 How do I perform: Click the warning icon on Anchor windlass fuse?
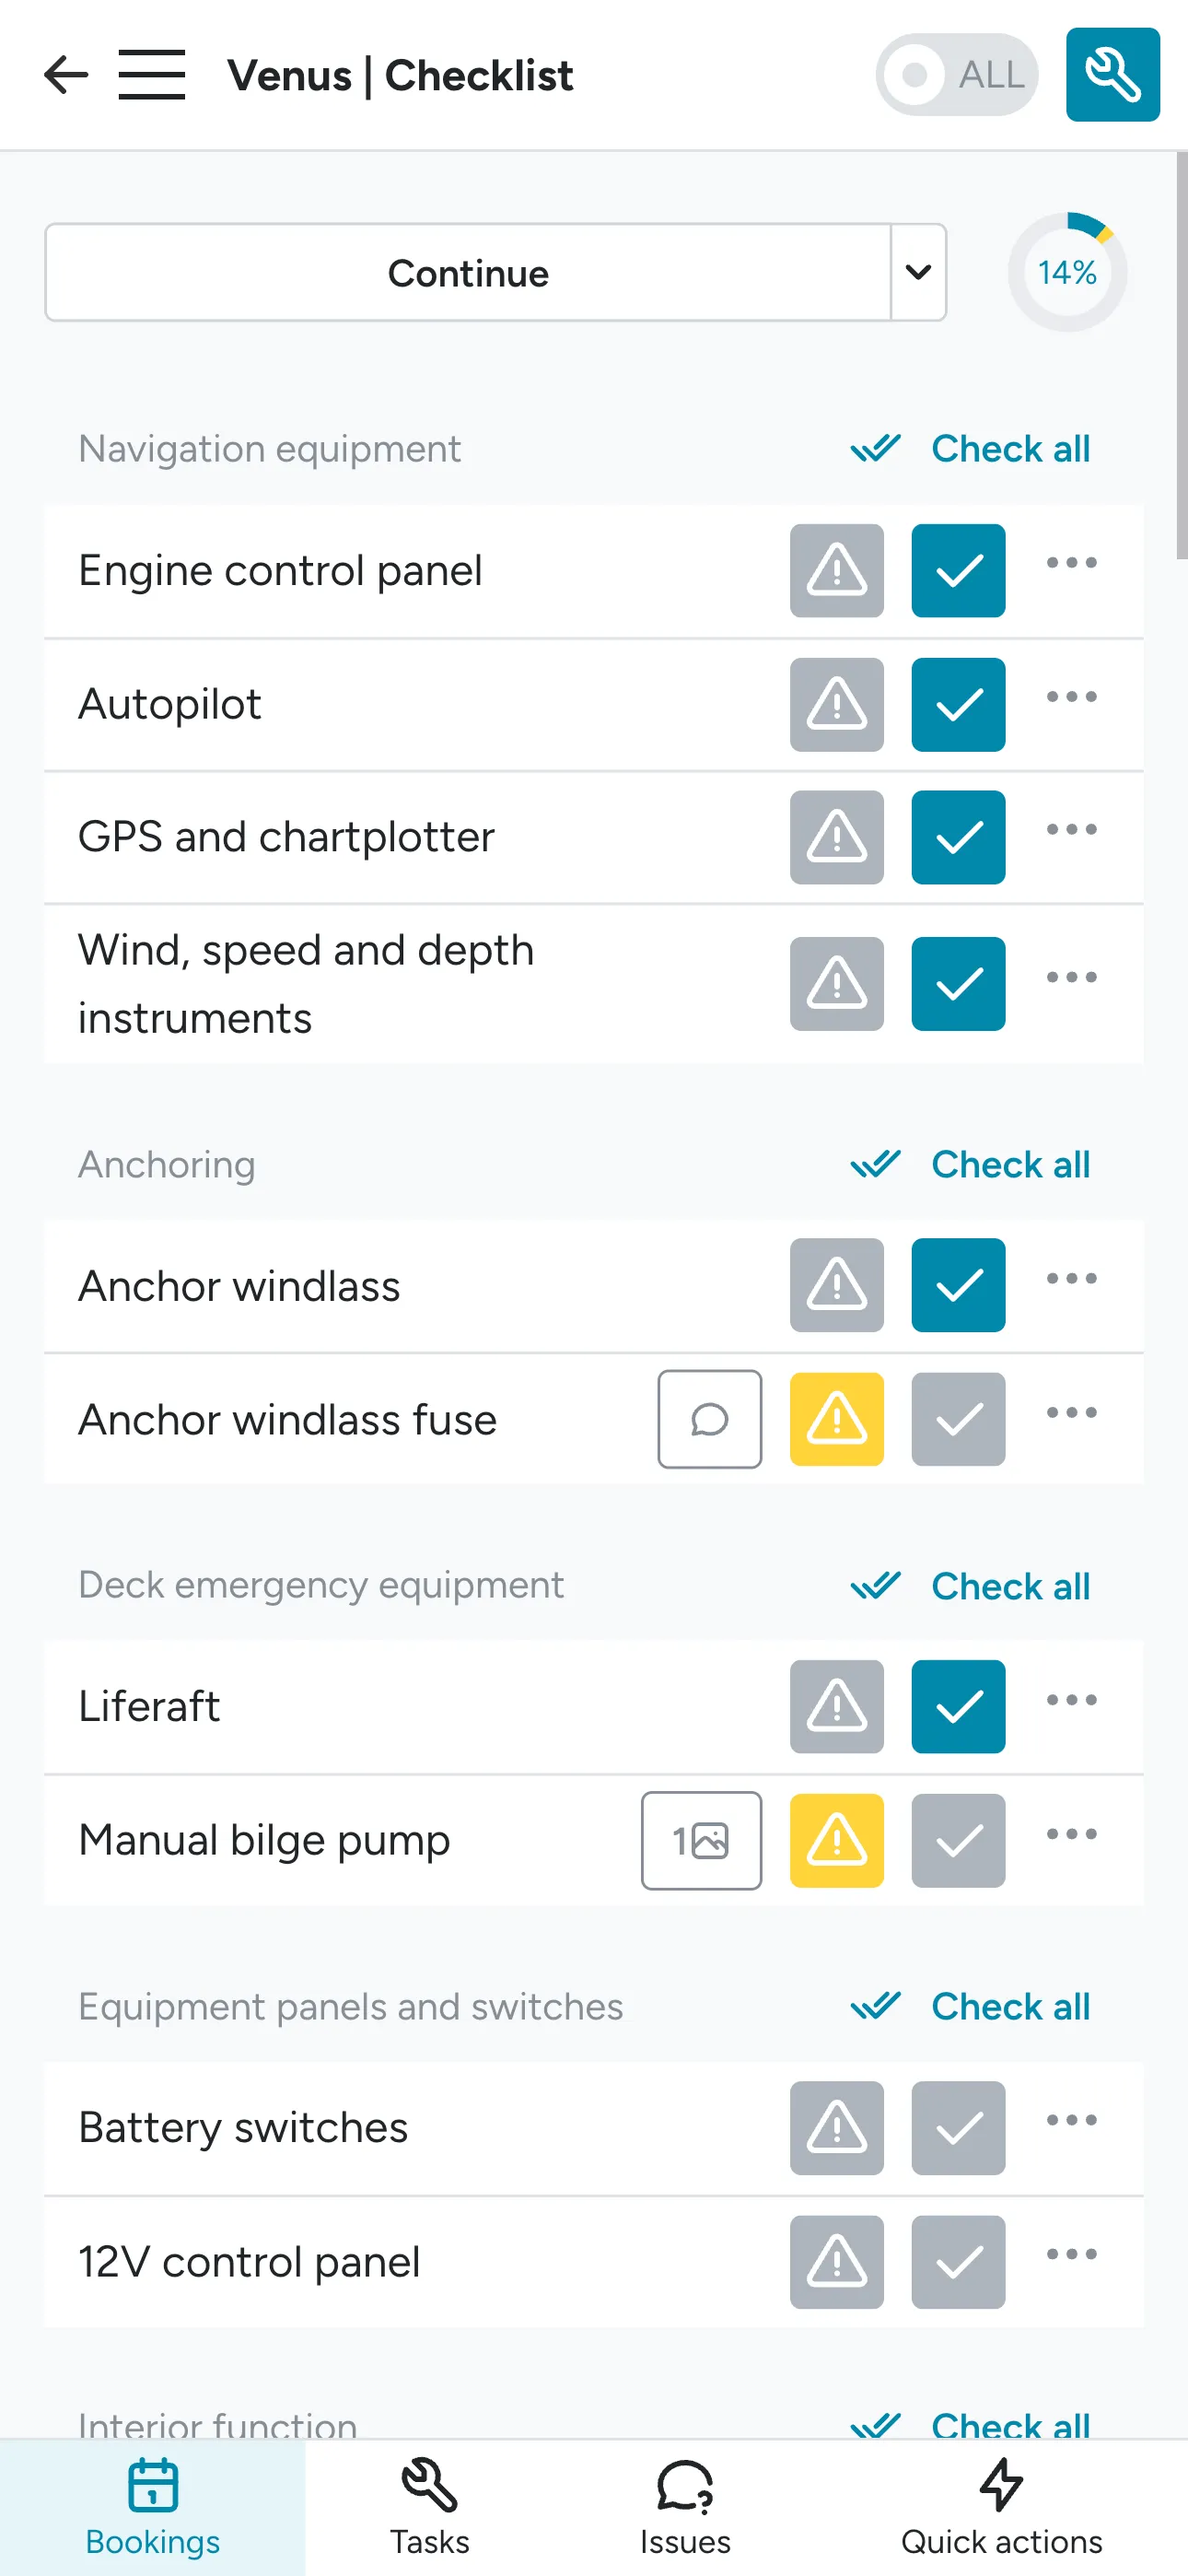[x=836, y=1419]
